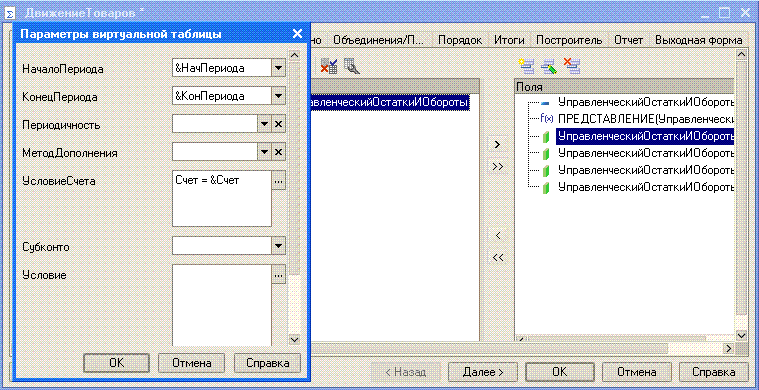Clear МетодДополнения with its X button
The height and width of the screenshot is (390, 759).
(x=278, y=153)
